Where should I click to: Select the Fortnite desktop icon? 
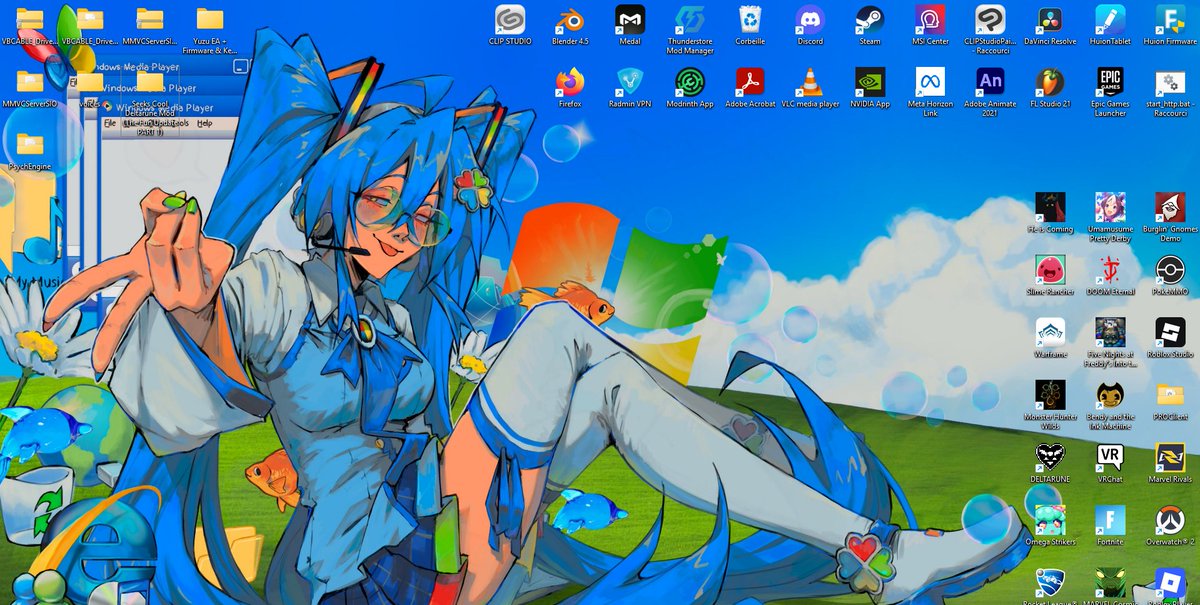[1110, 519]
